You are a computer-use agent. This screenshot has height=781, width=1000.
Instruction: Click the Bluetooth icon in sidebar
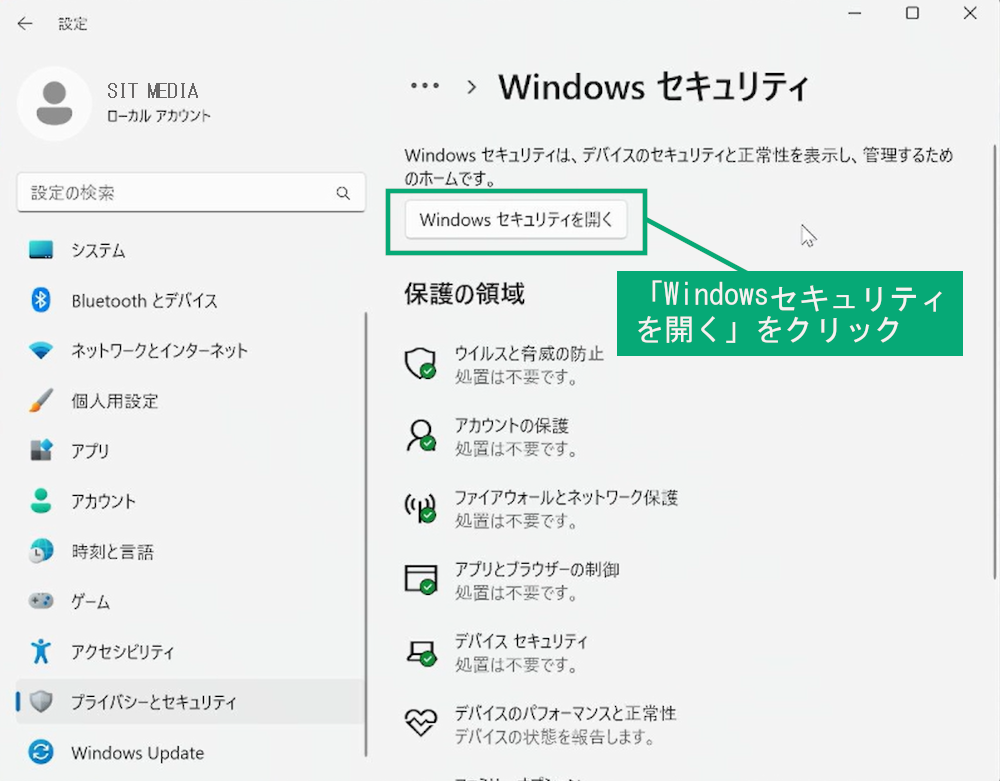(41, 300)
